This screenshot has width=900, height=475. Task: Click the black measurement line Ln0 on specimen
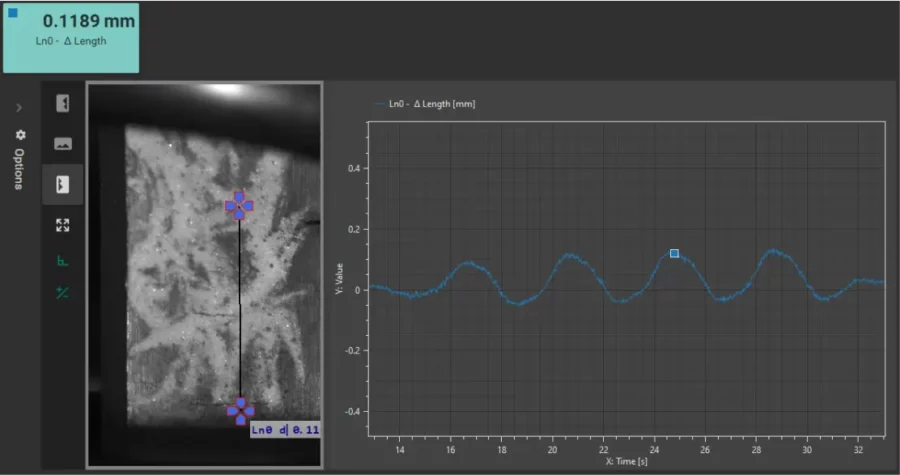(240, 309)
